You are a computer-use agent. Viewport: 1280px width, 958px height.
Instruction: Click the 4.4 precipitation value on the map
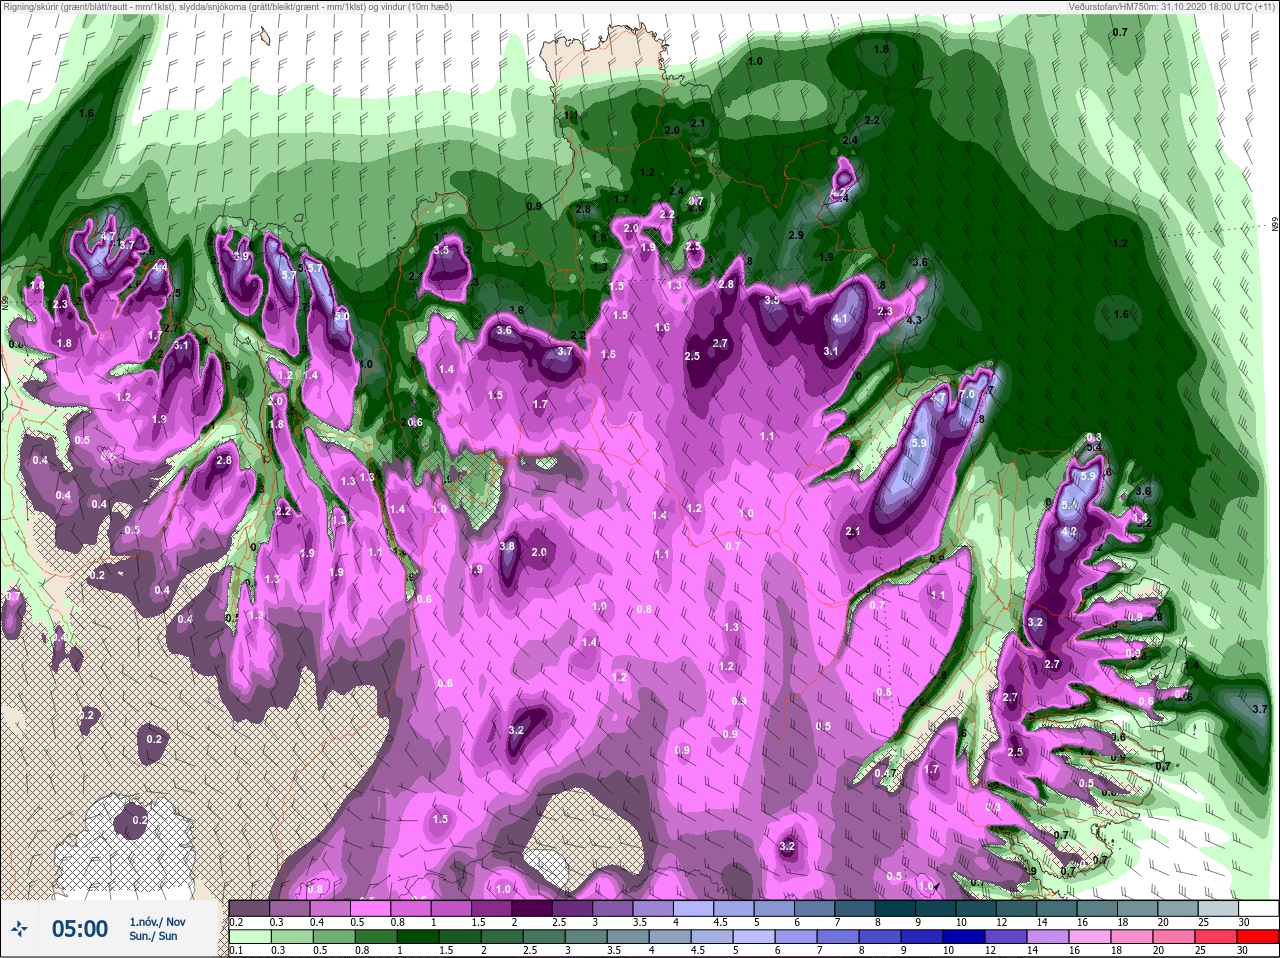click(159, 267)
